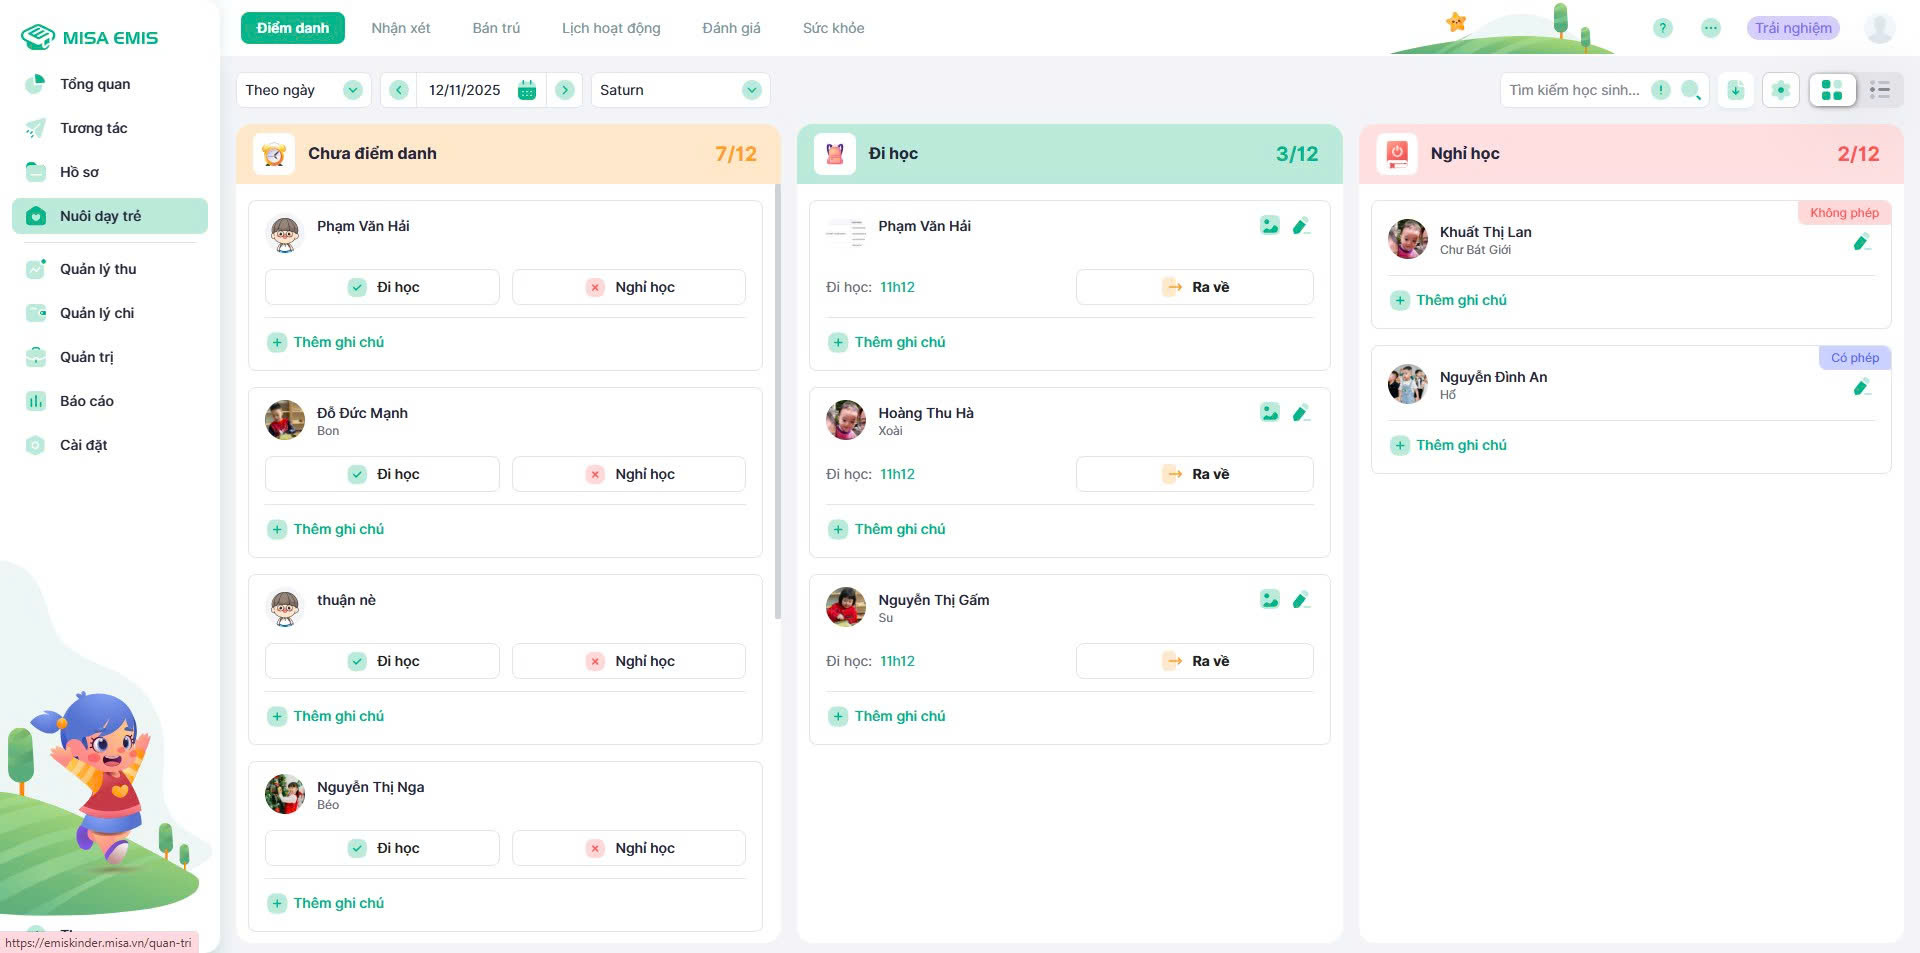Click edit pencil on Khuất Thị Lan card

point(1861,242)
